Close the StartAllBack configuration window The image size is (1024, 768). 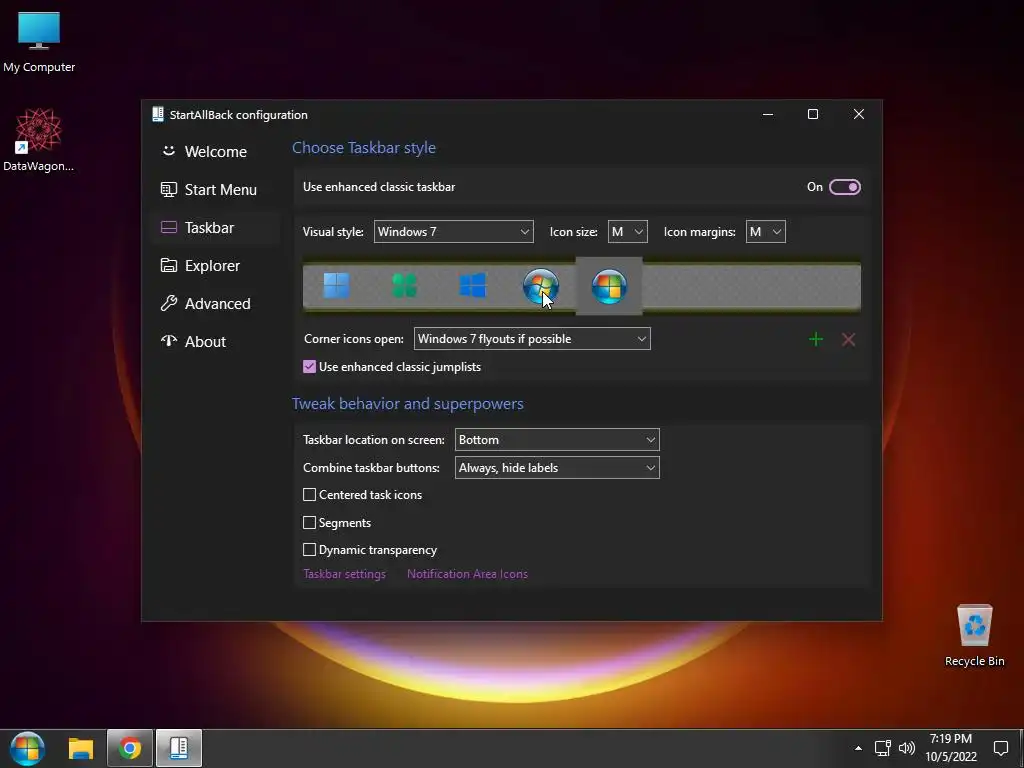859,114
